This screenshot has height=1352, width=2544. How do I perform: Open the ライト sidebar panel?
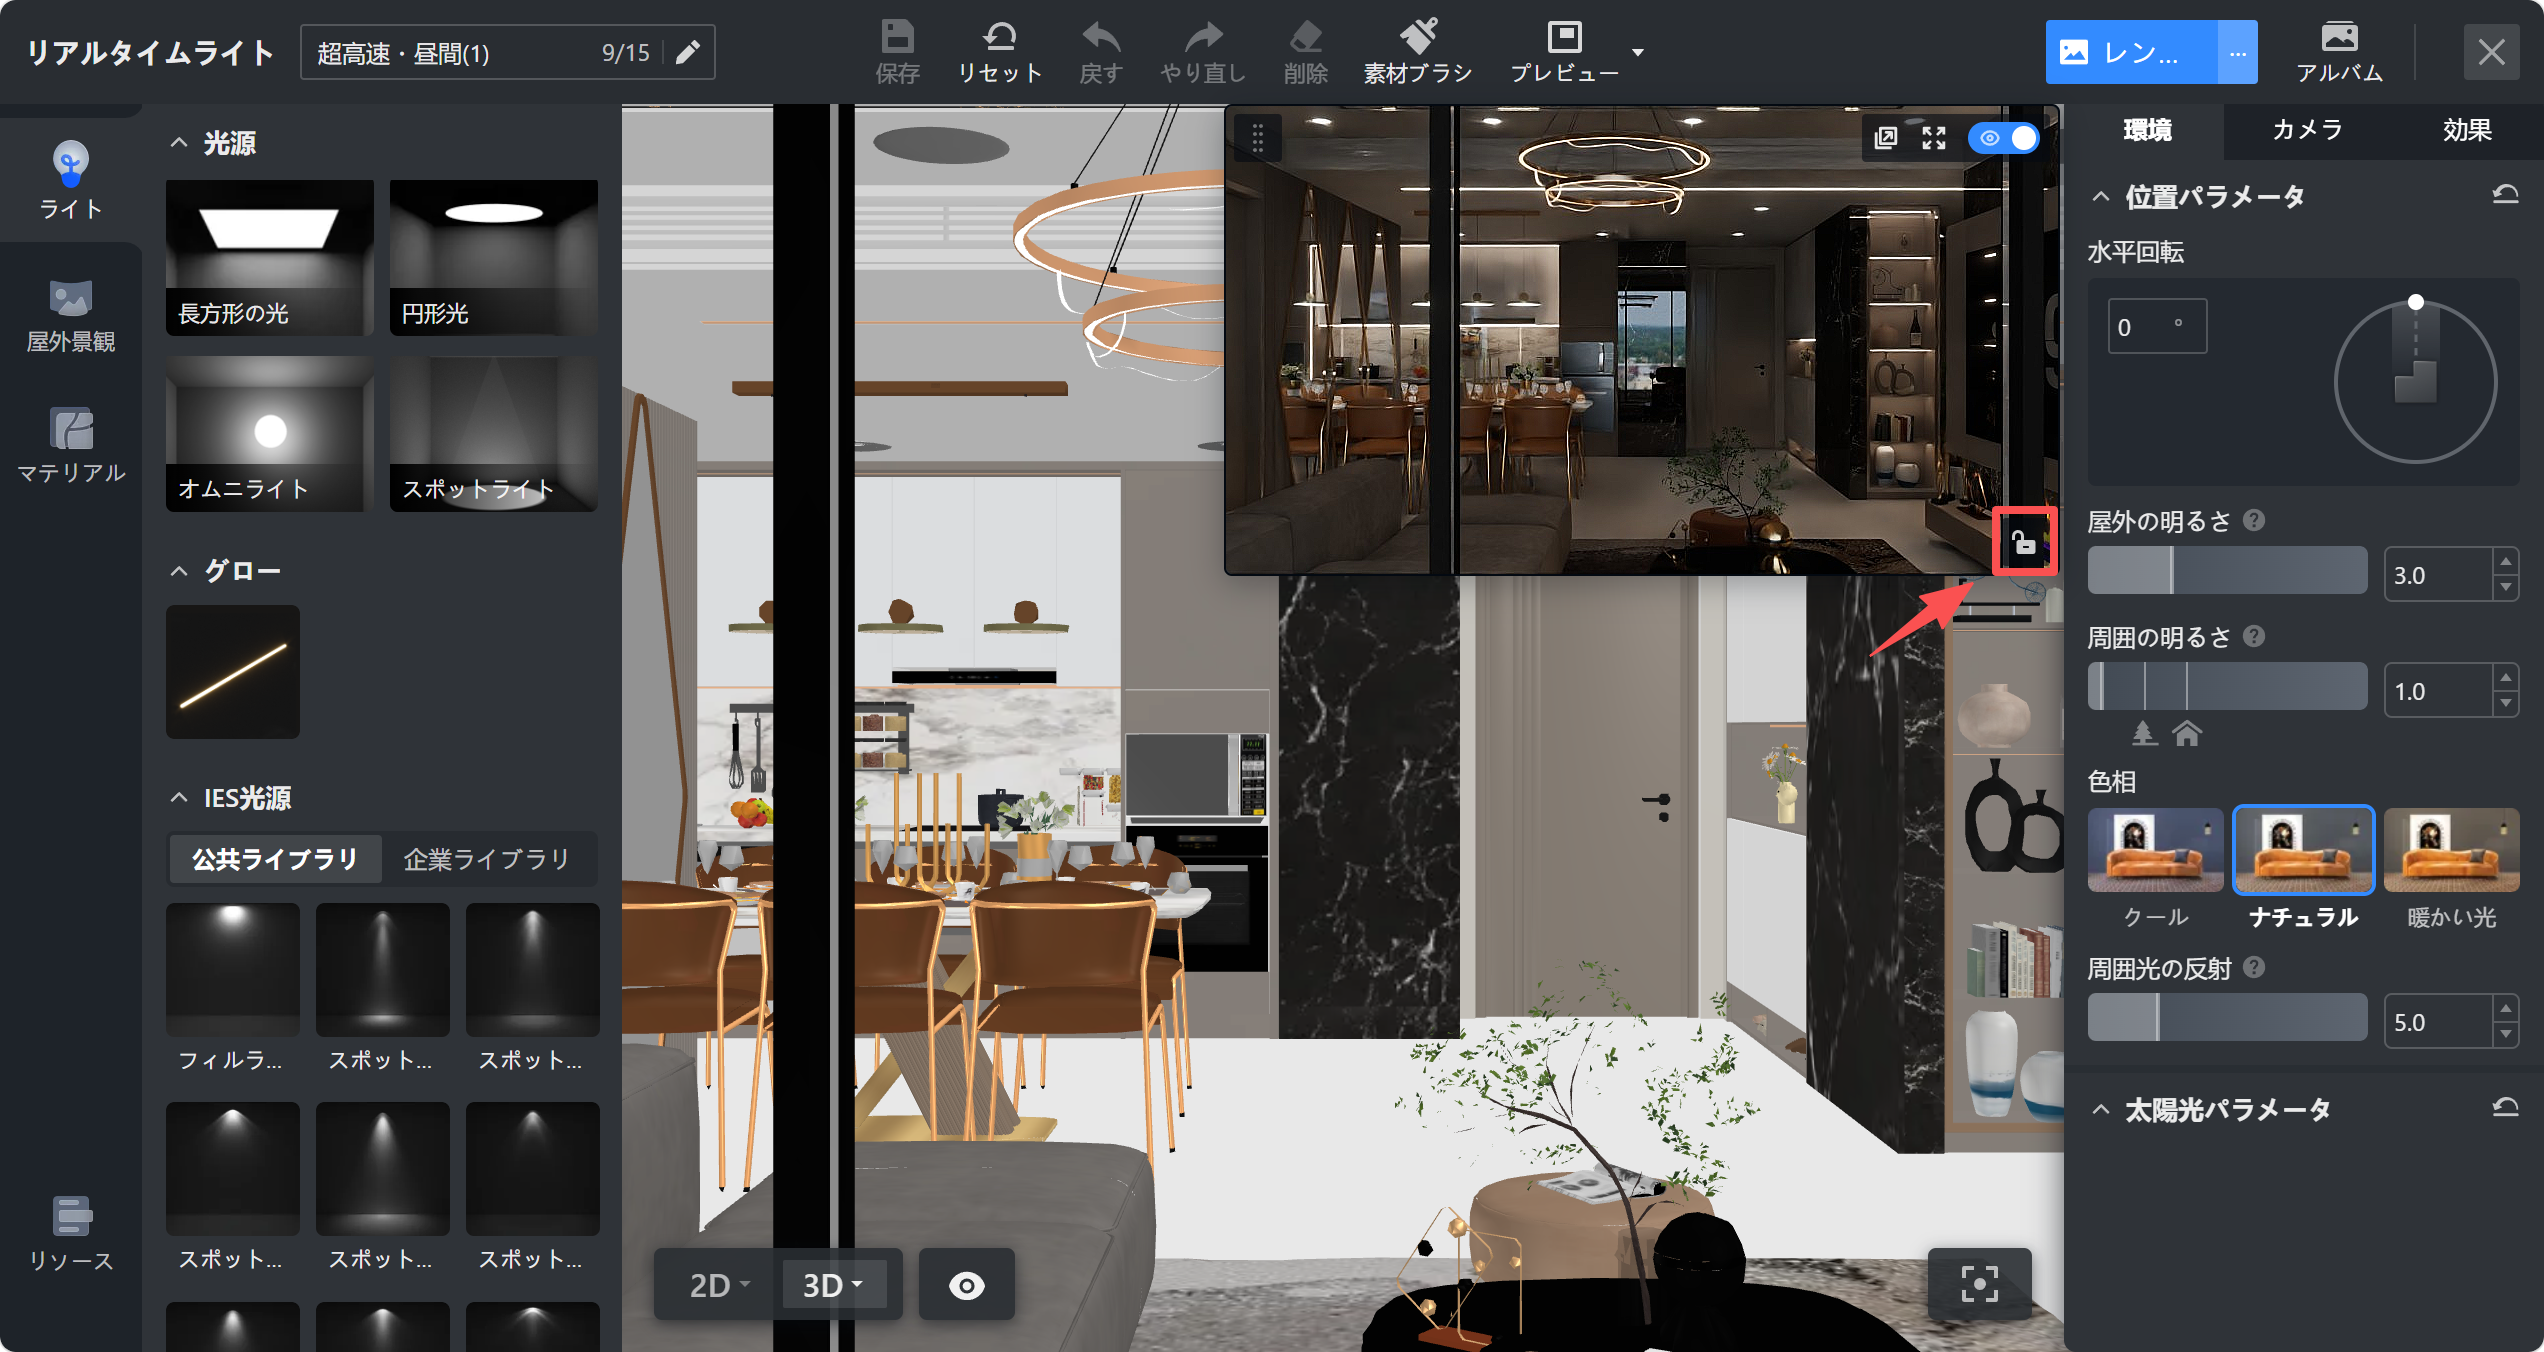click(70, 178)
